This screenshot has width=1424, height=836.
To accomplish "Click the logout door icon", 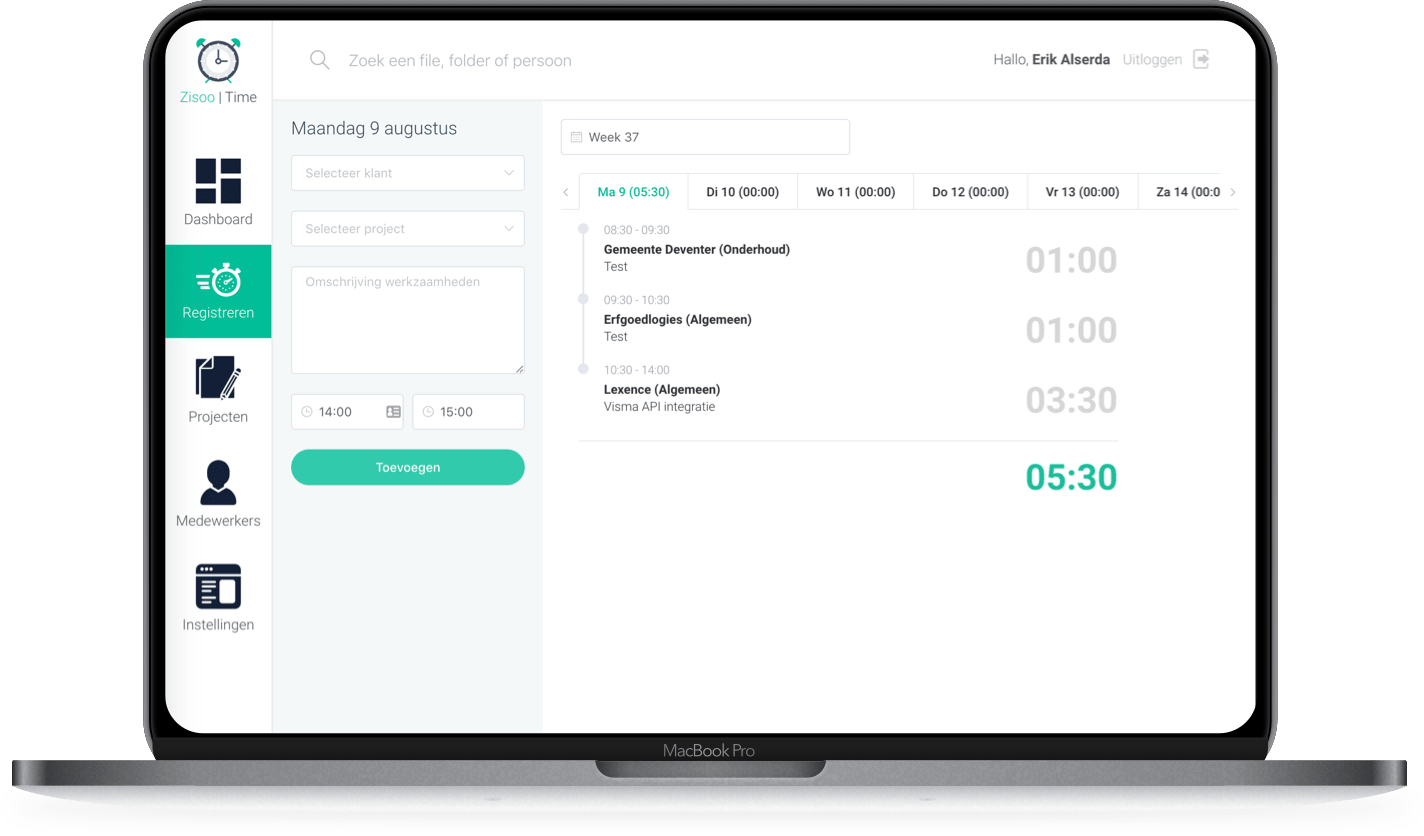I will (1201, 59).
